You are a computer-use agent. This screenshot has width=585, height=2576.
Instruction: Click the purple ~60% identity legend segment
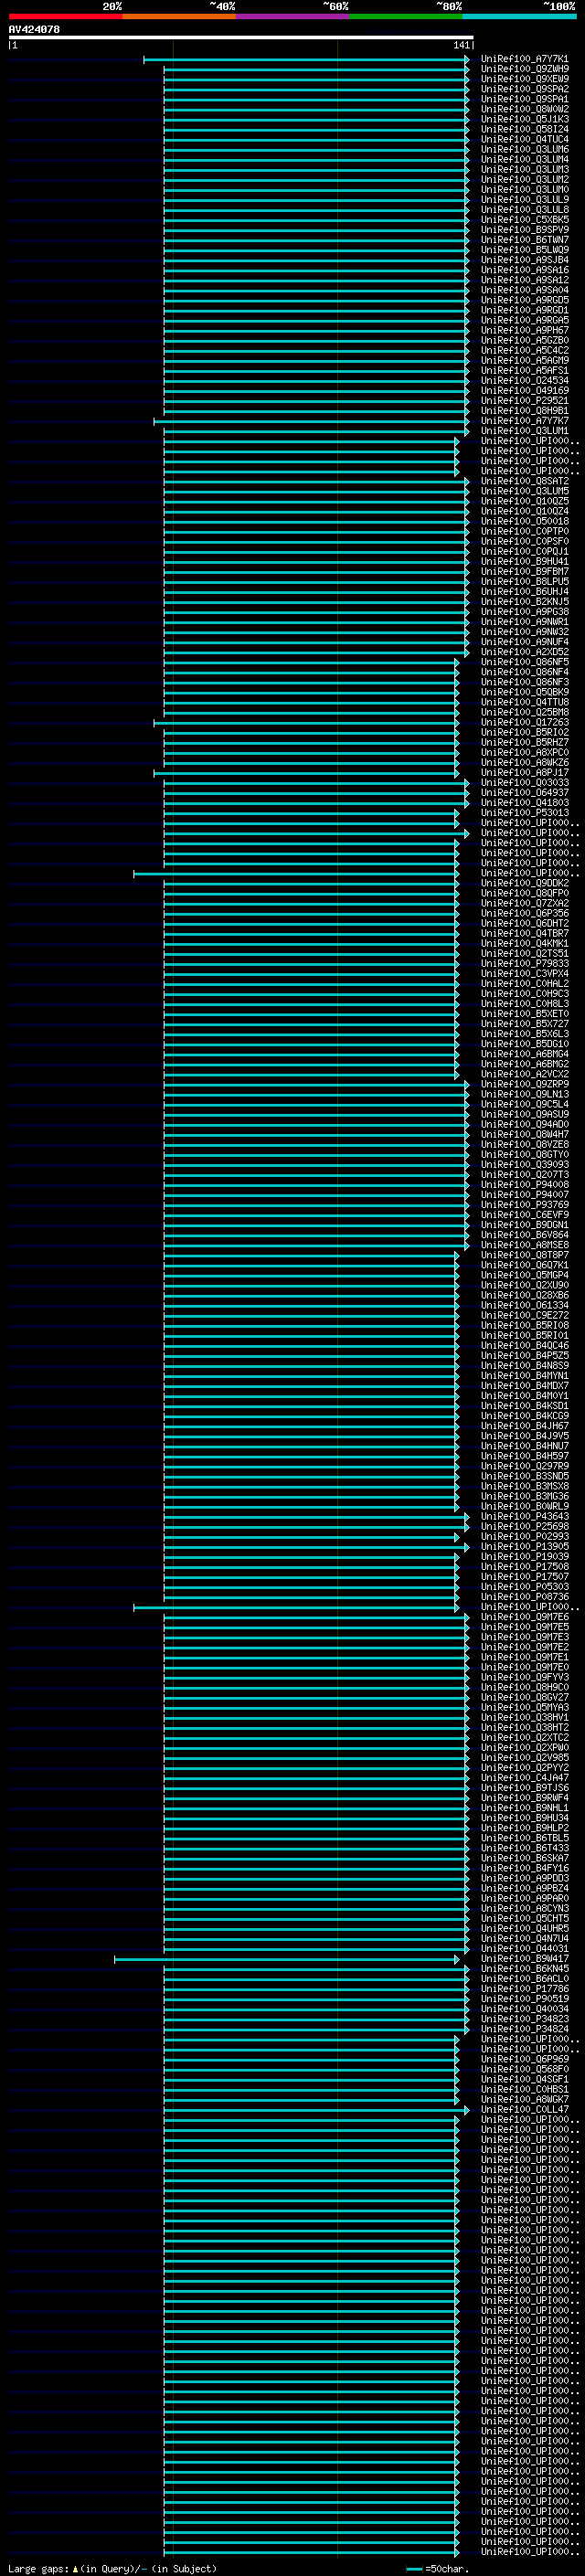tap(292, 16)
